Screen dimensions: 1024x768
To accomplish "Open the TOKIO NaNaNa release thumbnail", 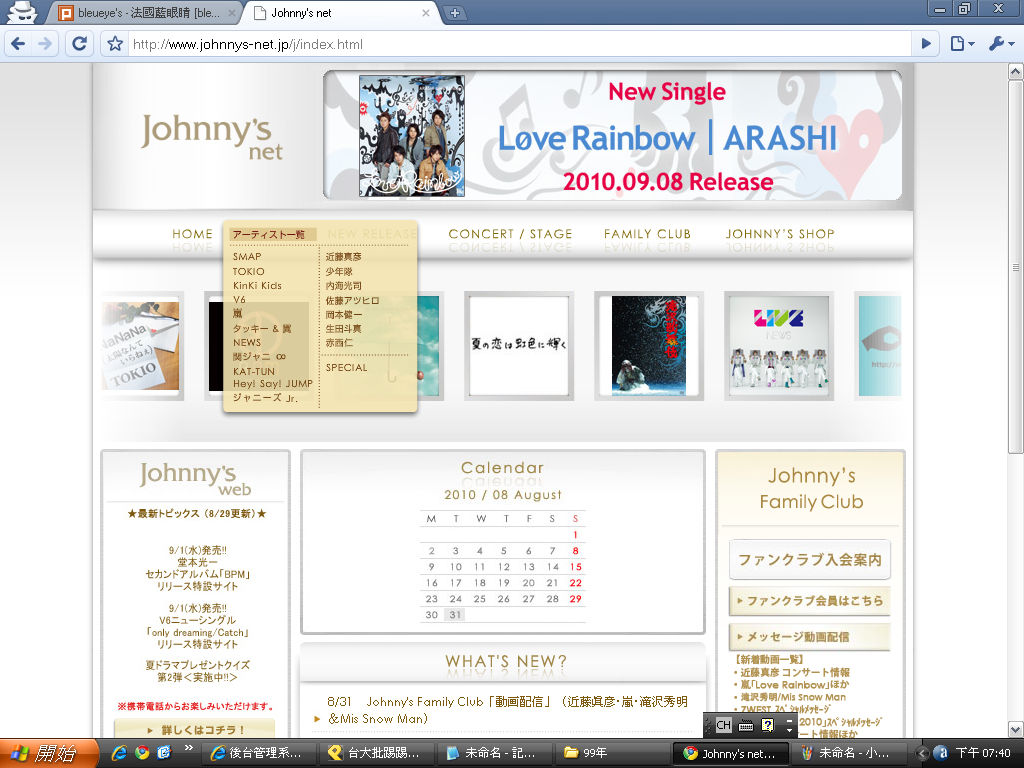I will (142, 345).
